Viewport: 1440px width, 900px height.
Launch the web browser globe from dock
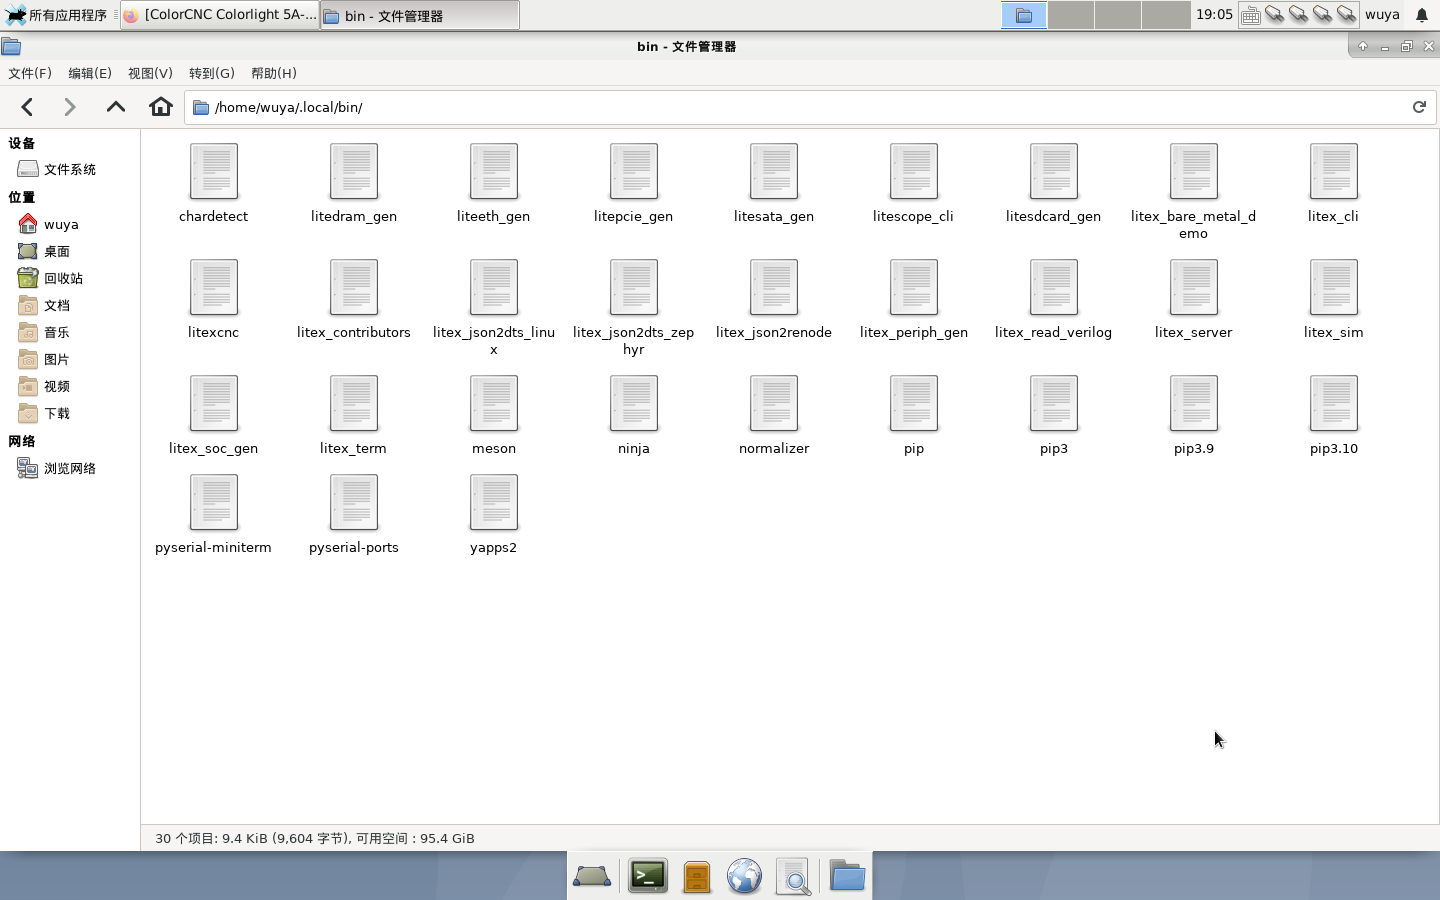(744, 876)
